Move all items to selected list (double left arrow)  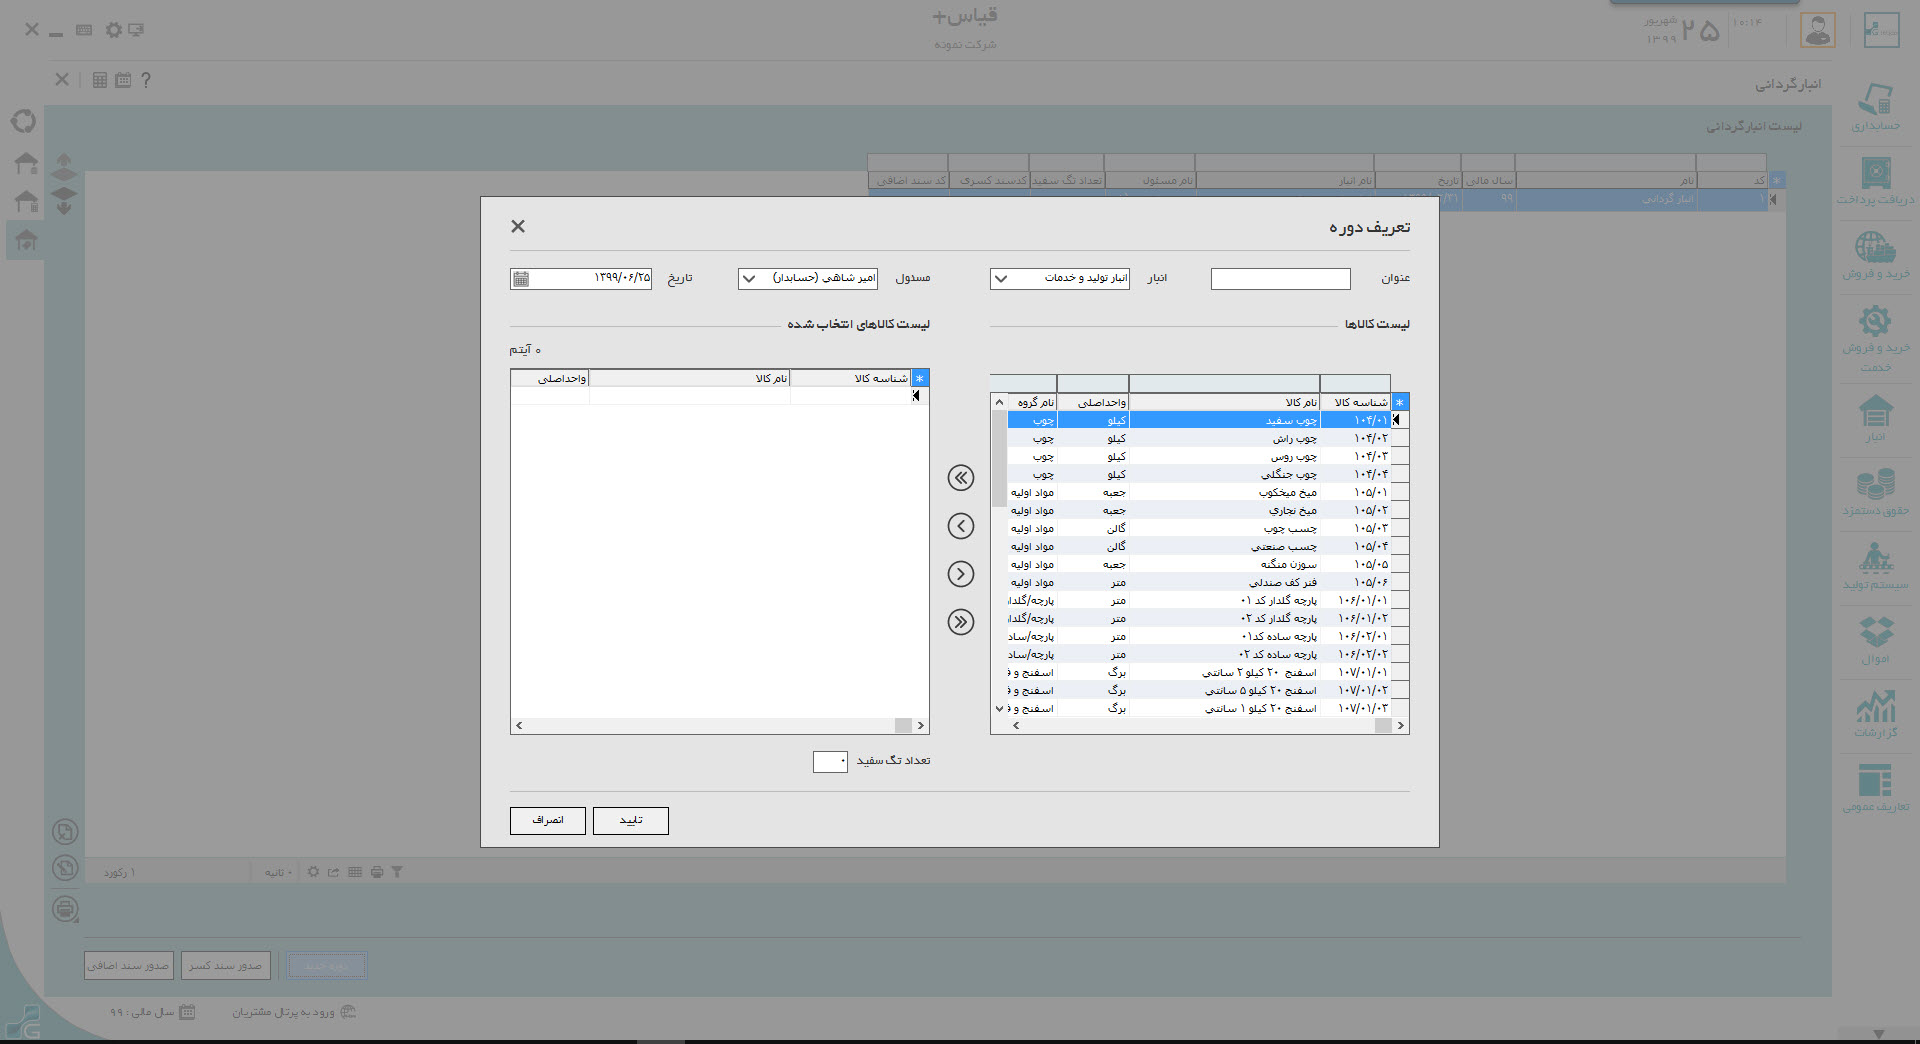click(961, 478)
